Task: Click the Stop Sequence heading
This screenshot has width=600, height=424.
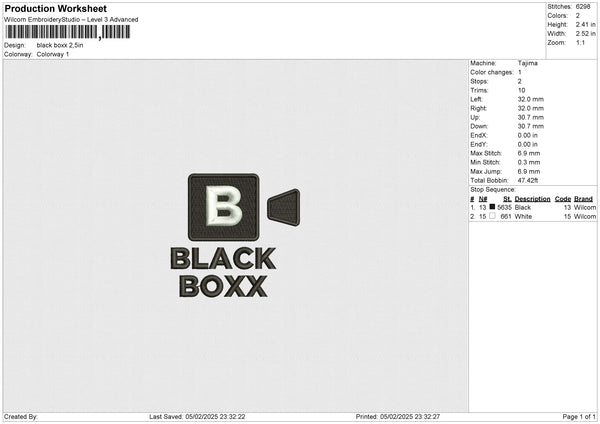Action: coord(493,190)
